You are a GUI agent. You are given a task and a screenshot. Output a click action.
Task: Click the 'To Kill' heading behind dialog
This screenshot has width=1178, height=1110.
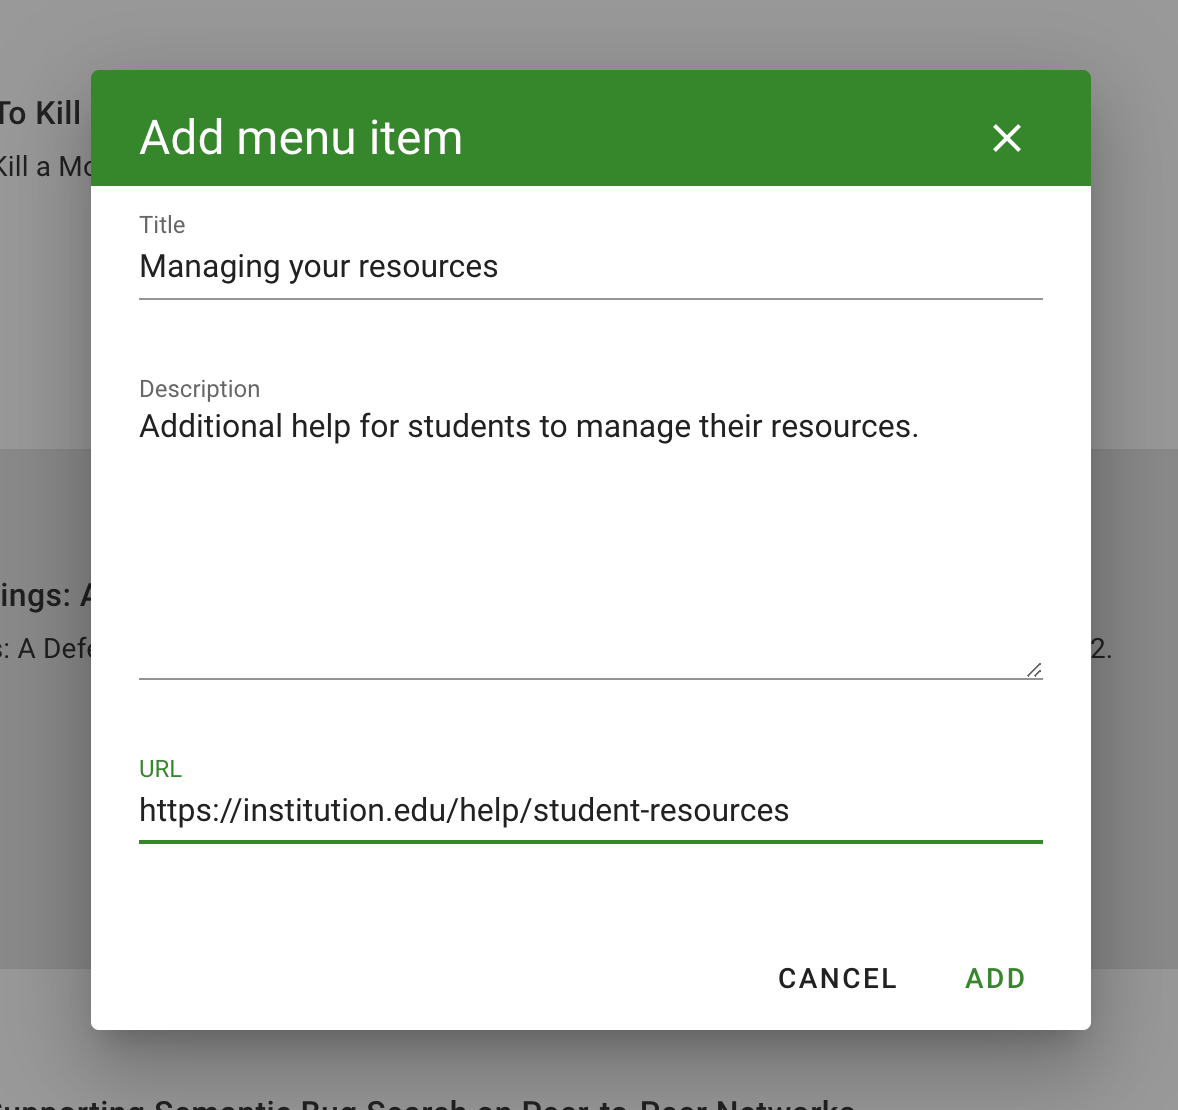pos(40,114)
